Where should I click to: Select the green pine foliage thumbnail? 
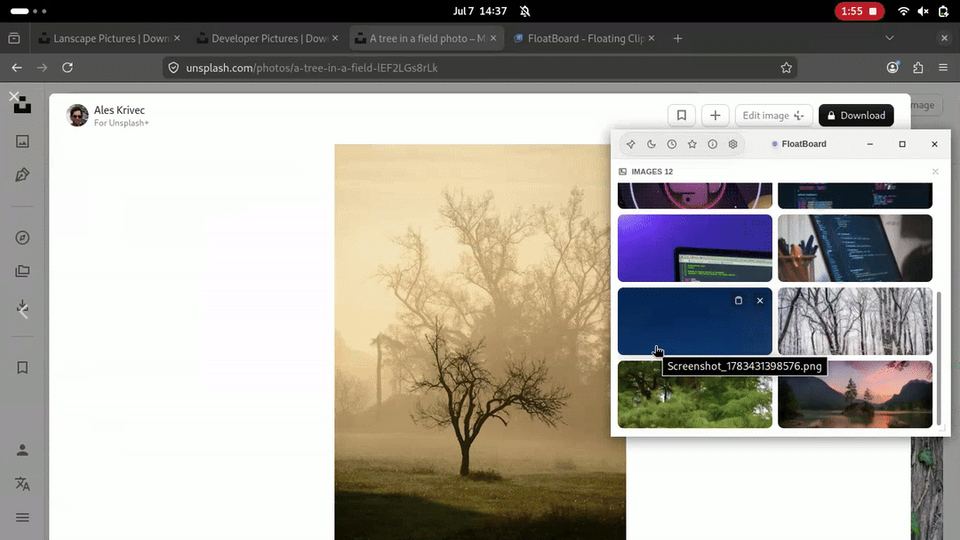pos(695,395)
